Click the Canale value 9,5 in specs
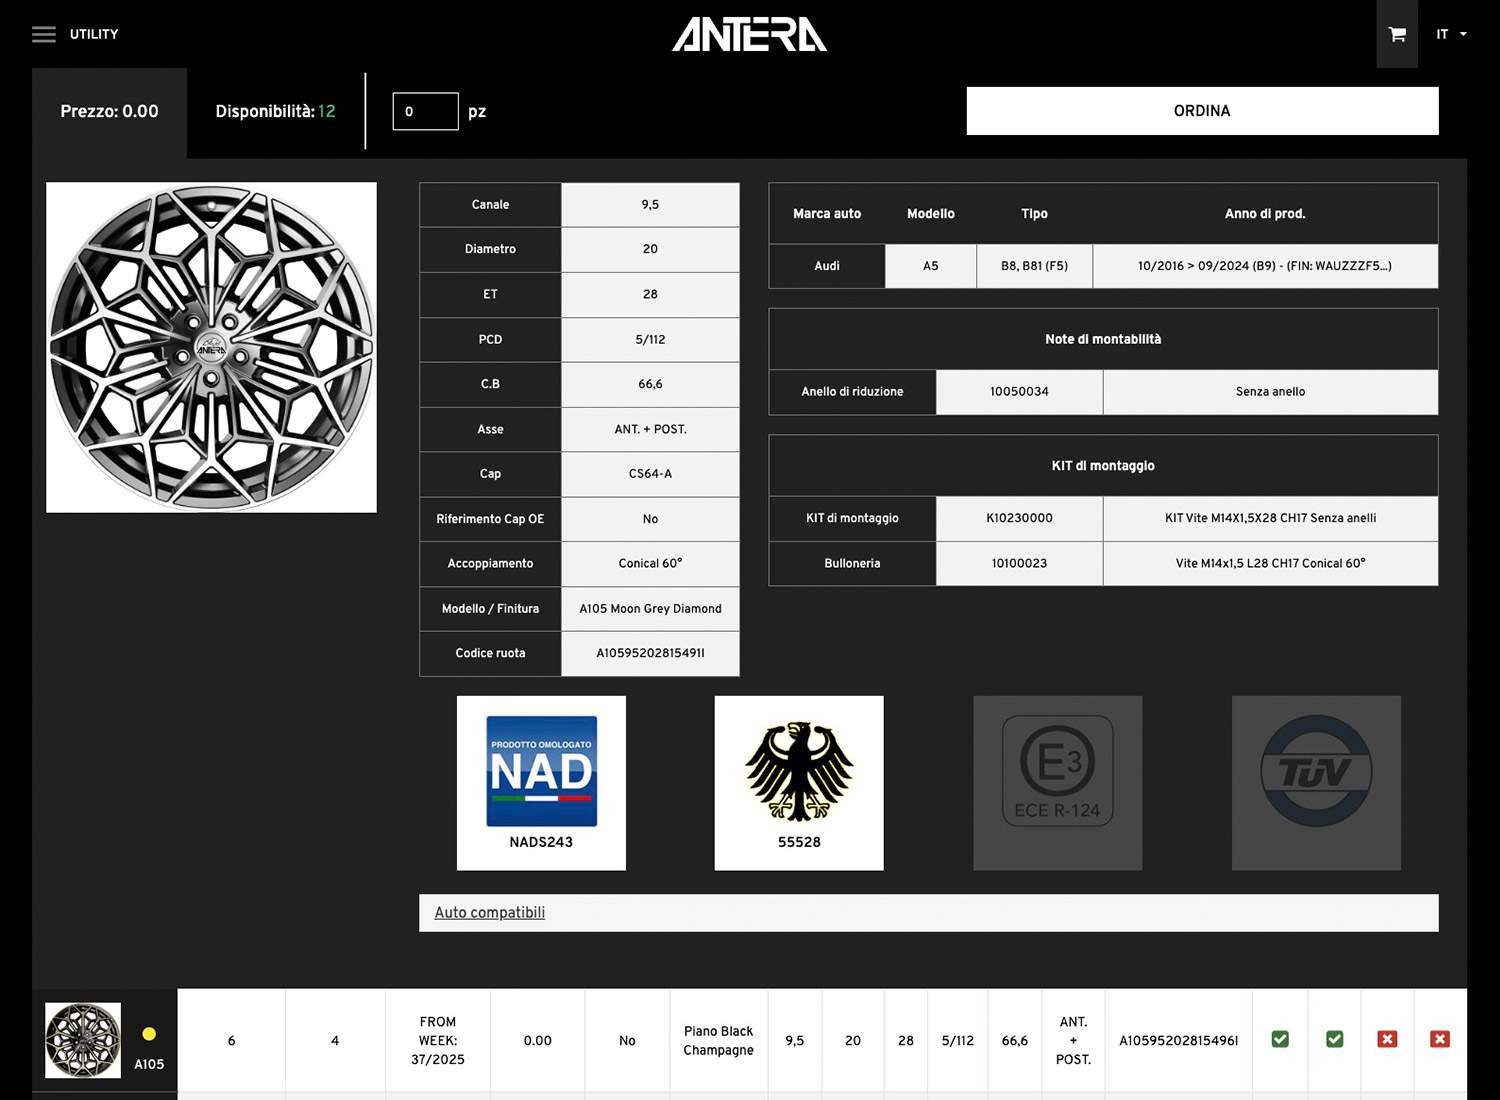 click(x=651, y=204)
